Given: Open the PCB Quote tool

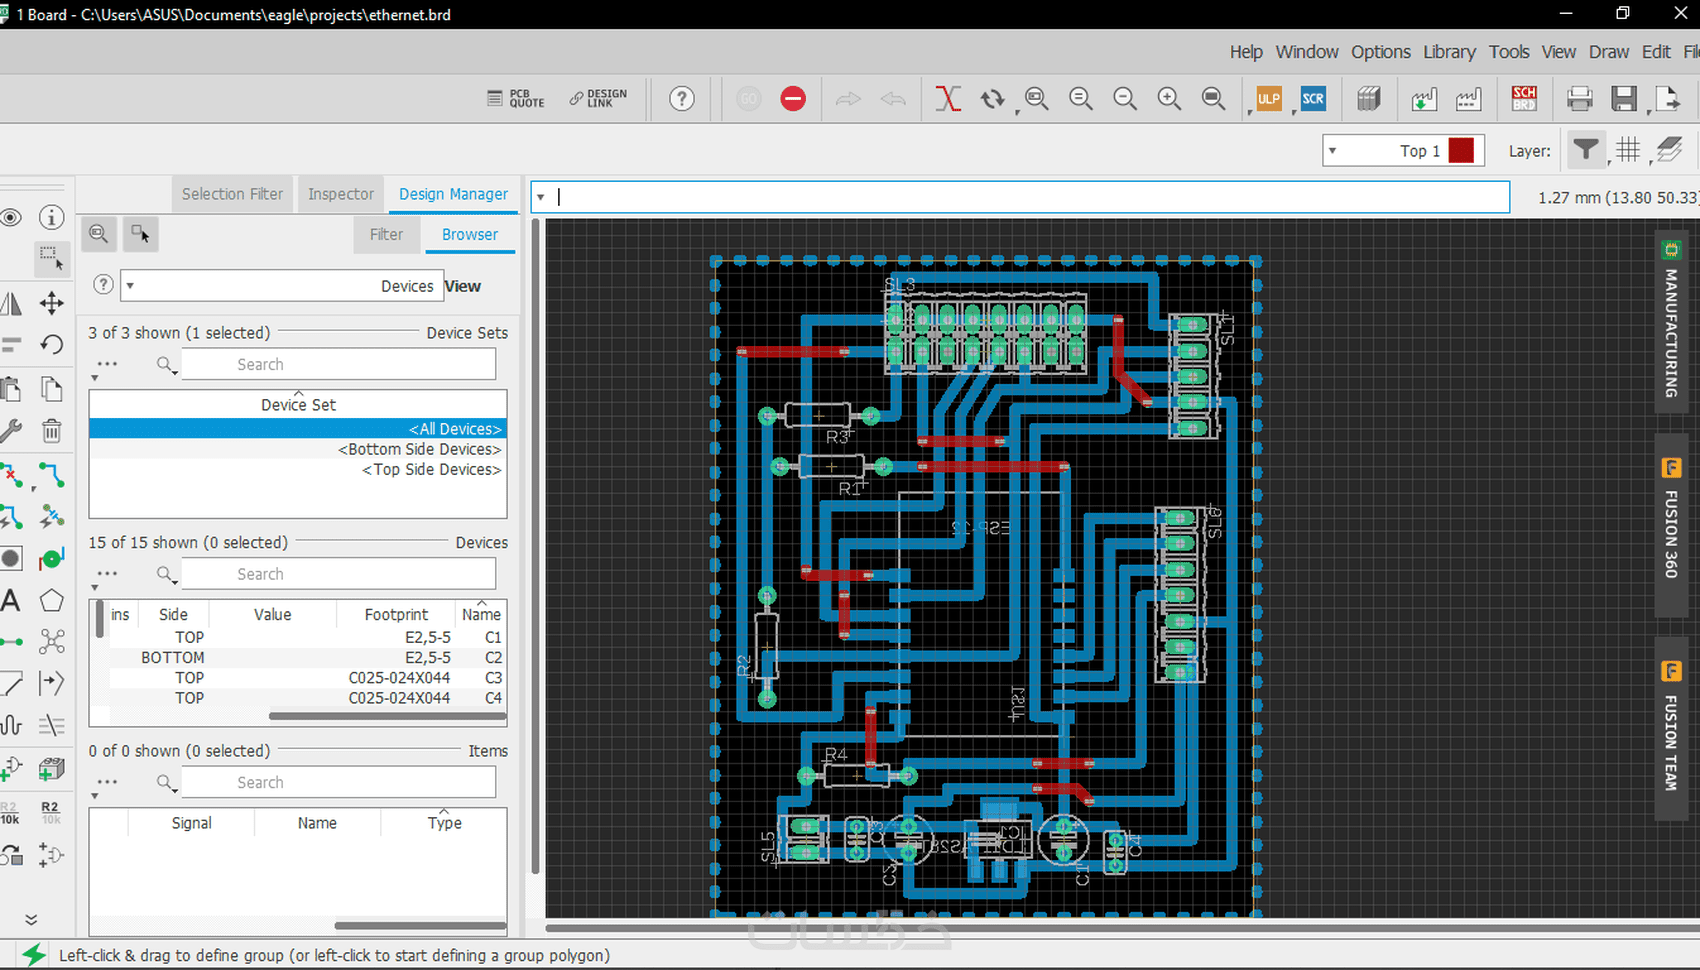Looking at the screenshot, I should point(516,99).
